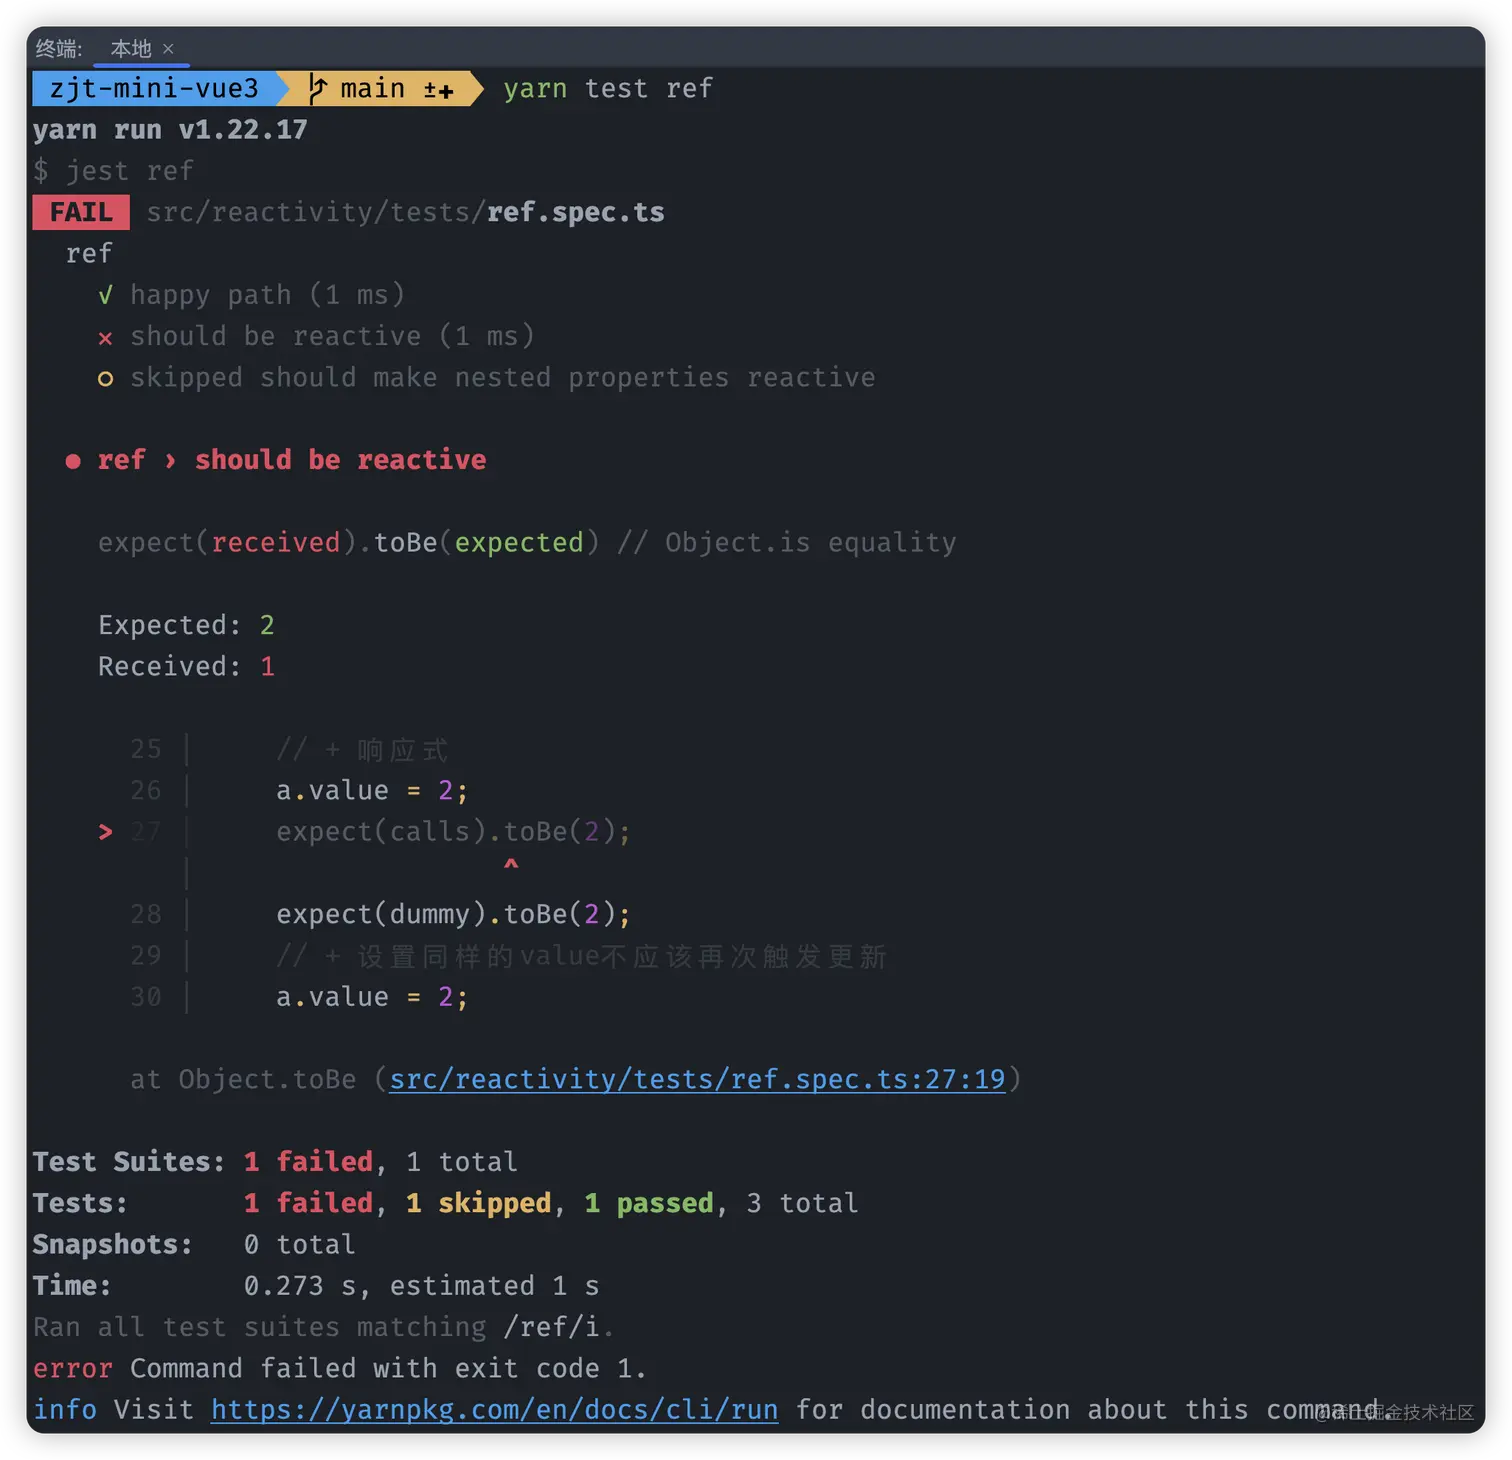Click the git branch icon in prompt
The height and width of the screenshot is (1460, 1512).
(318, 89)
